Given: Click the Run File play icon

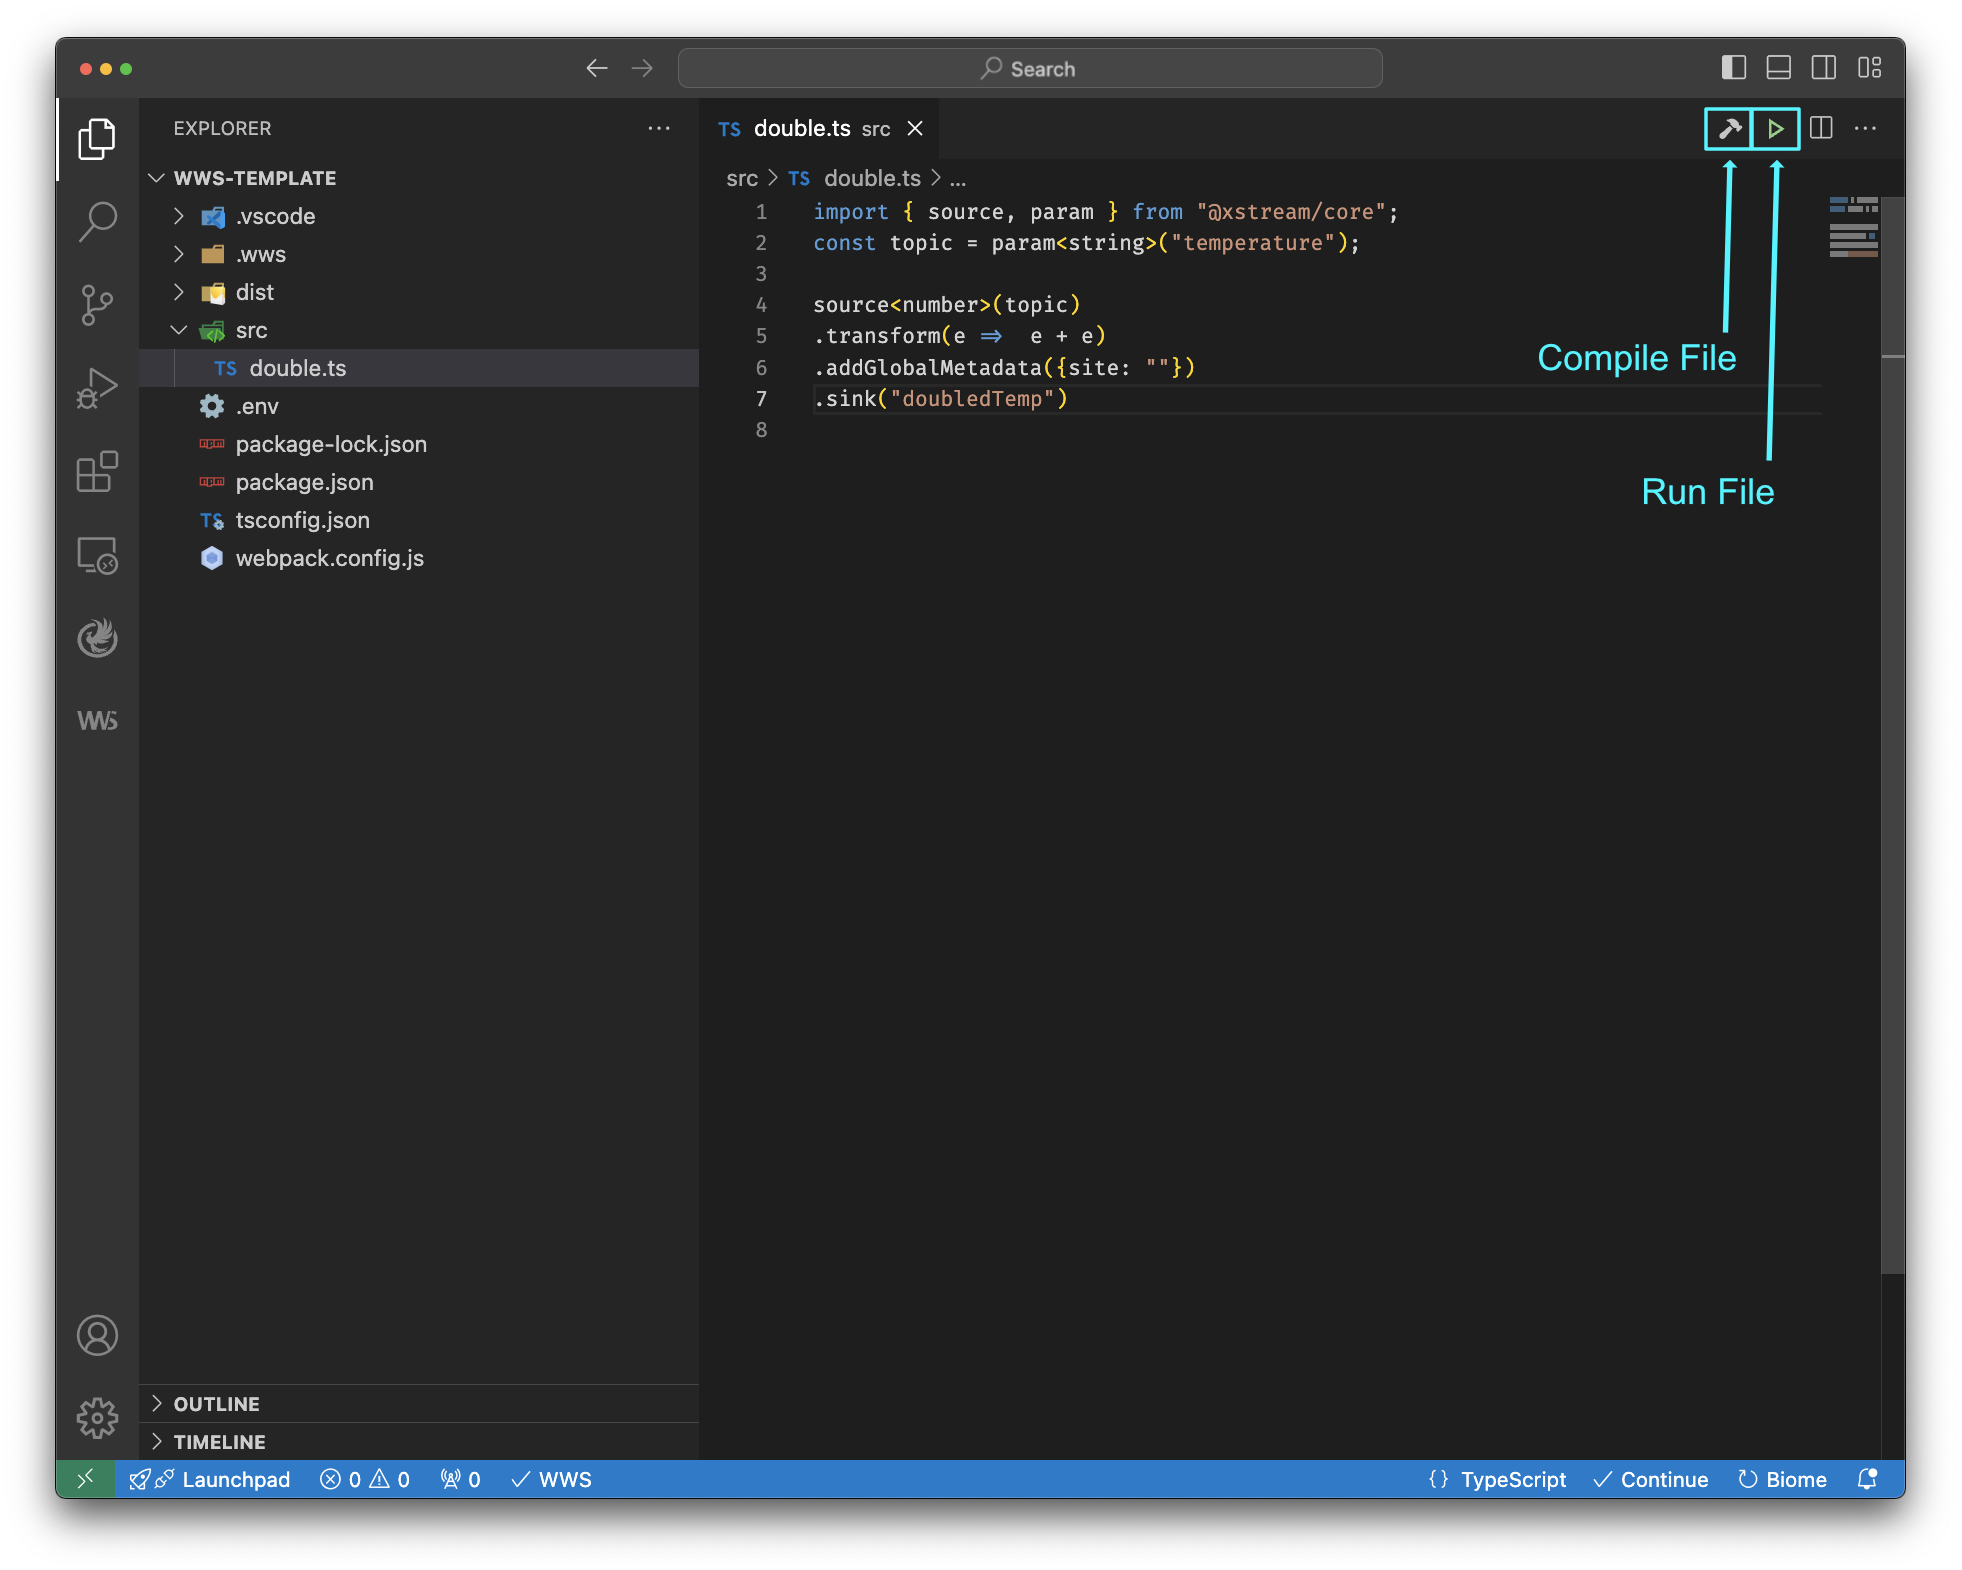Looking at the screenshot, I should point(1776,129).
